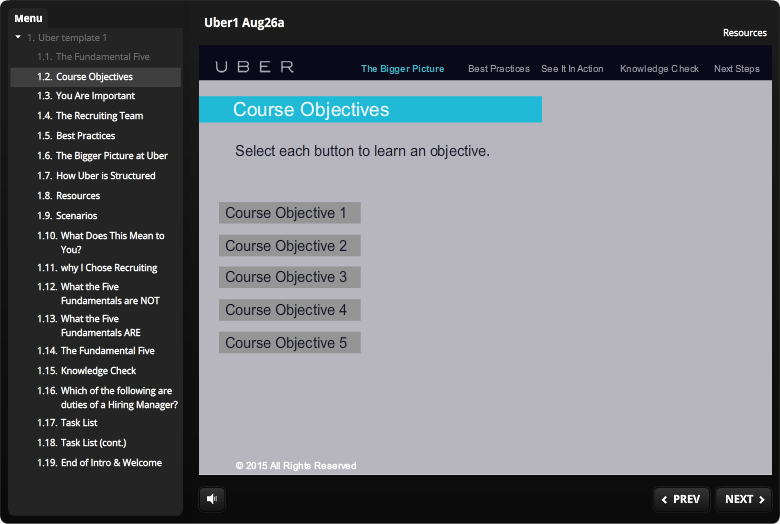Jump to slide 1.14 The Fundamental Five
This screenshot has width=780, height=524.
[96, 351]
